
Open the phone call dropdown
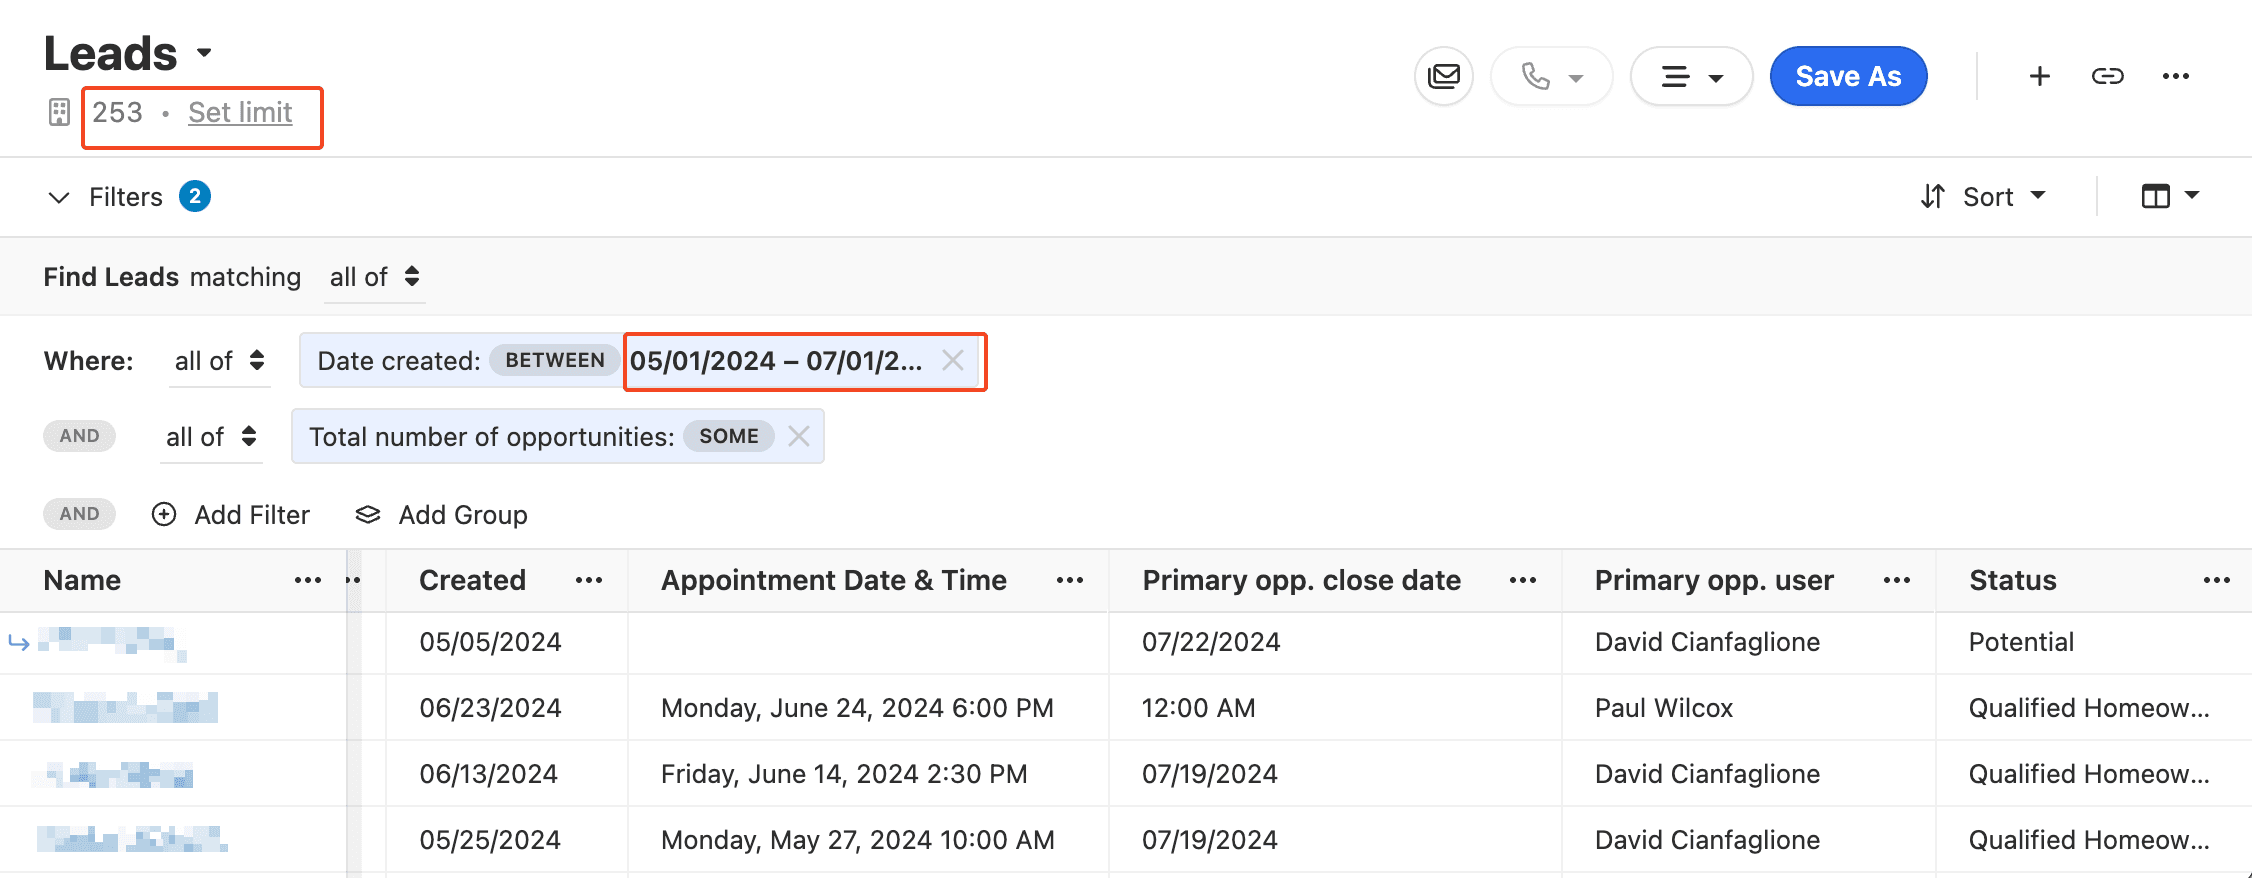1552,76
